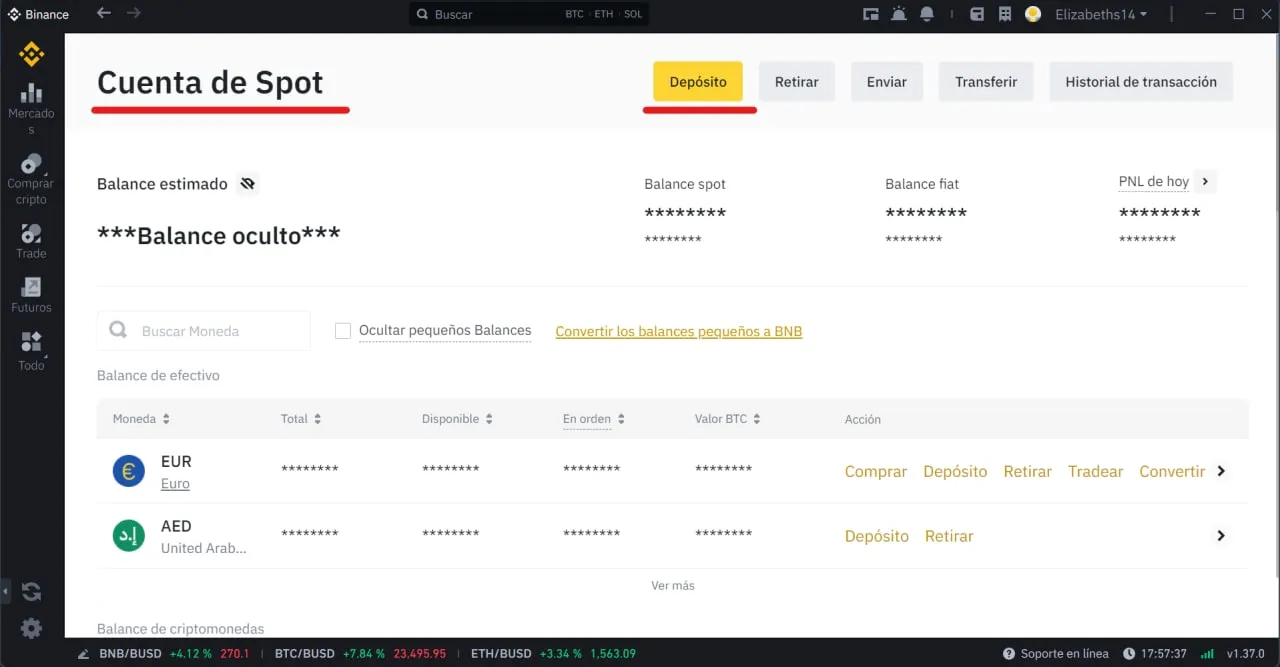This screenshot has width=1280, height=667.
Task: Click the clock icon in the status bar
Action: coord(1129,654)
